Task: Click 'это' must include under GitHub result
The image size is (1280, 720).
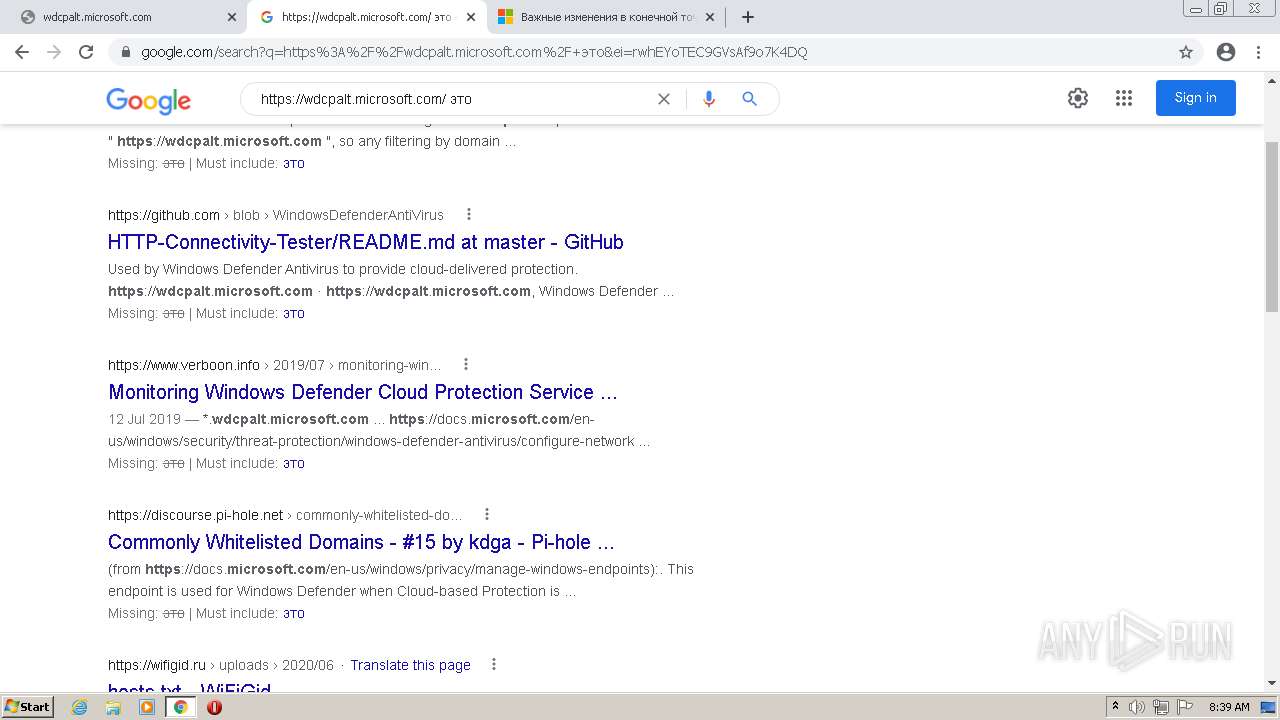Action: 294,314
